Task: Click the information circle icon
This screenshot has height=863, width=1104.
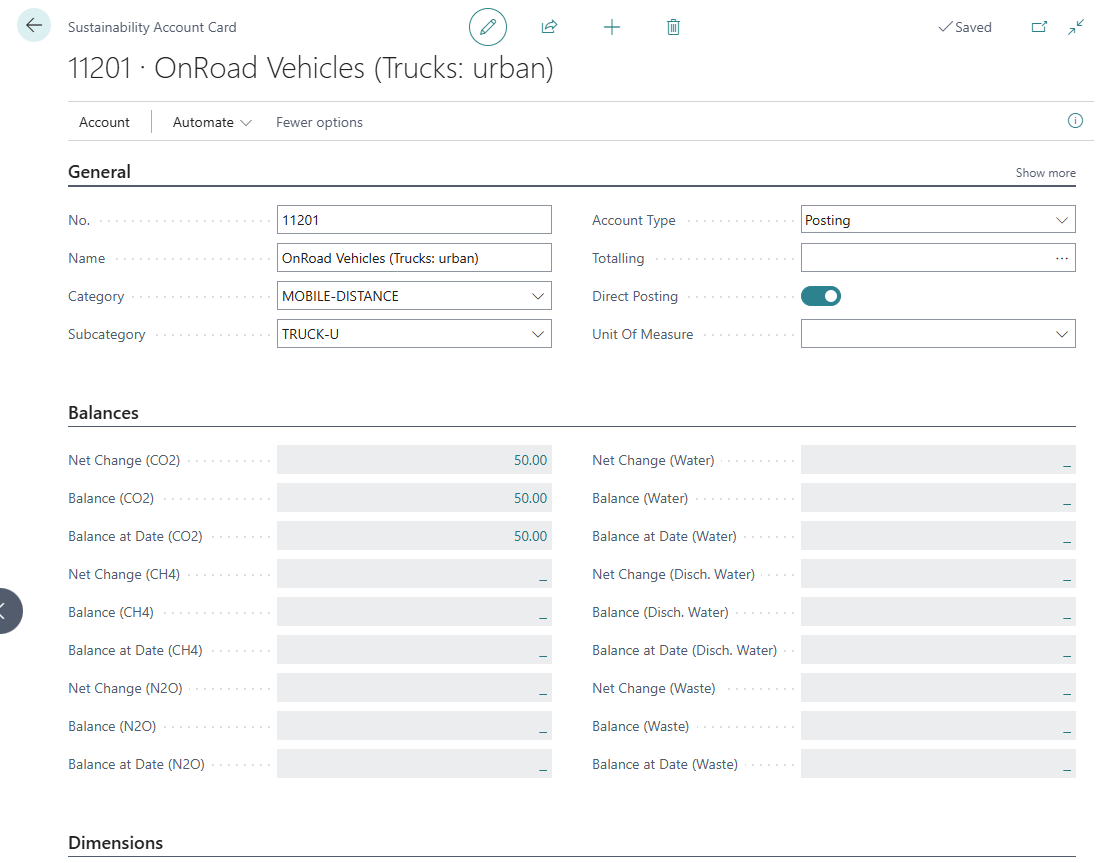Action: (x=1076, y=121)
